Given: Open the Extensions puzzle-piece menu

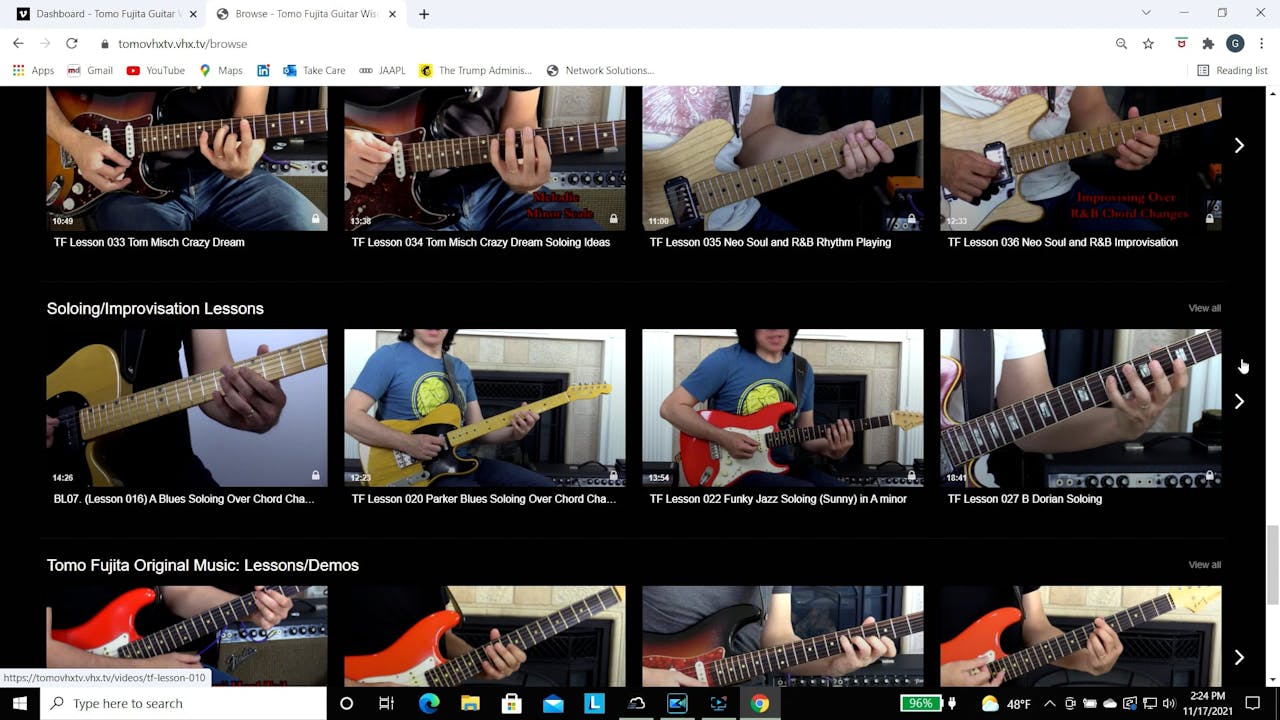Looking at the screenshot, I should pos(1207,44).
